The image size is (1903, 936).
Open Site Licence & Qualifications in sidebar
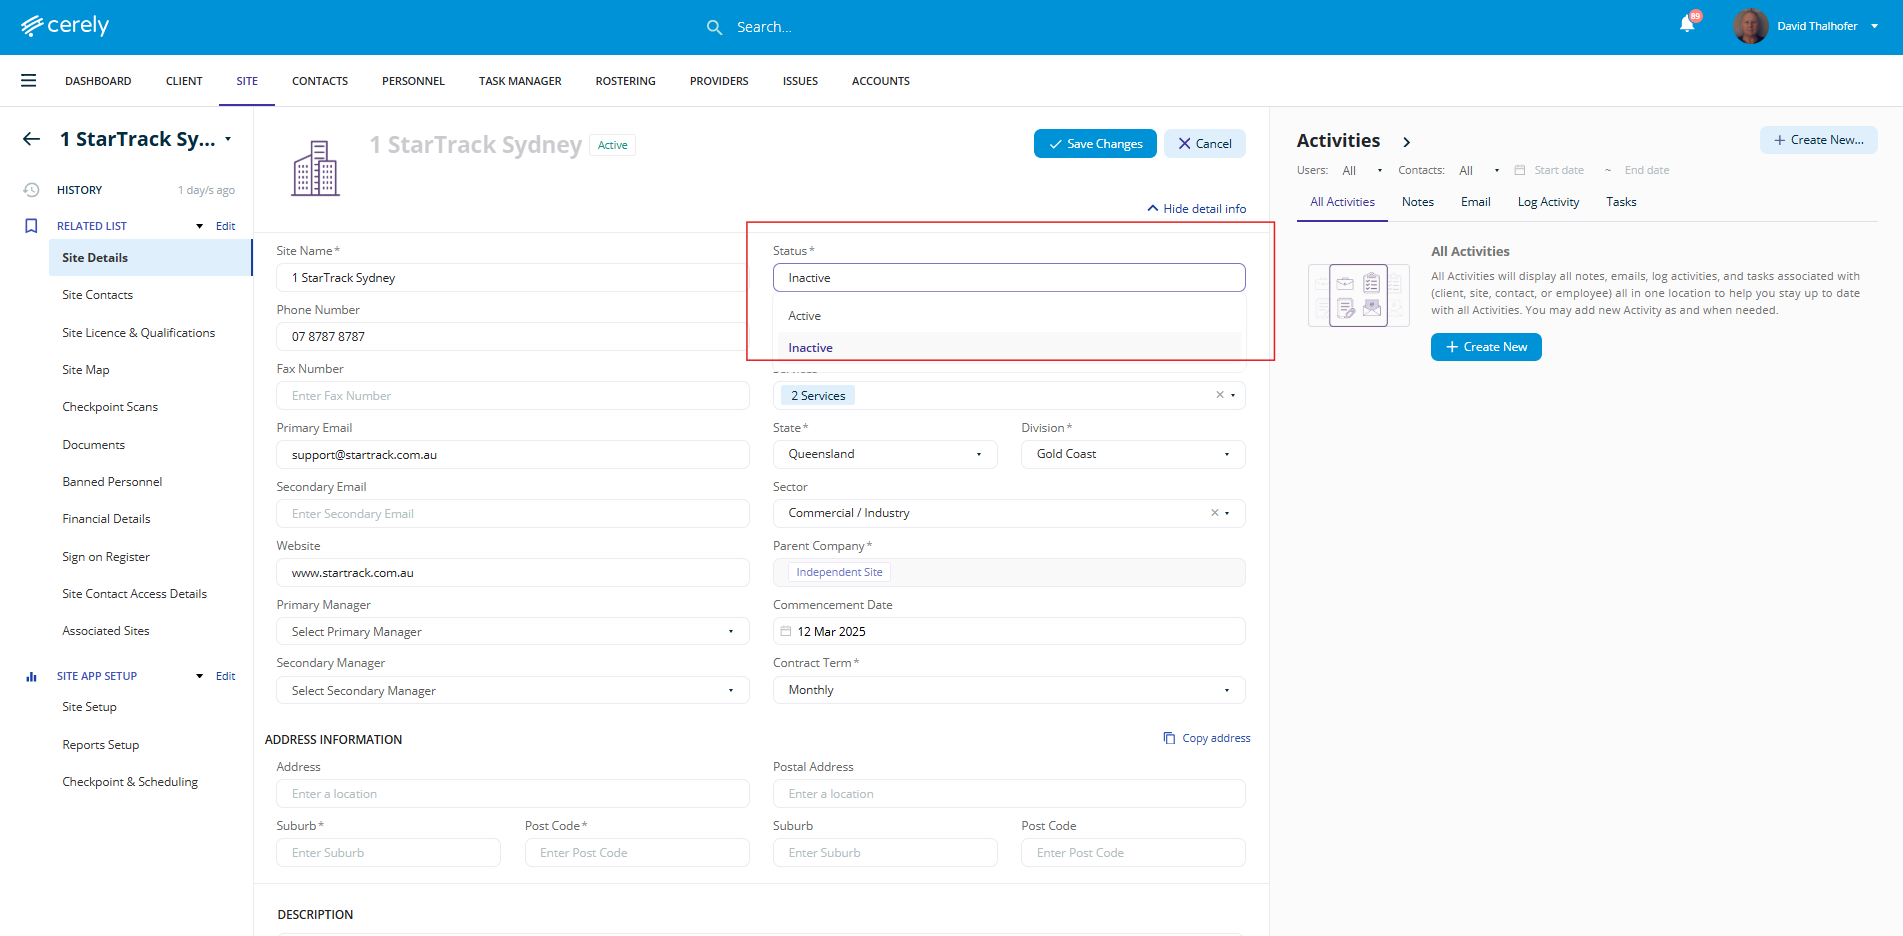tap(138, 333)
